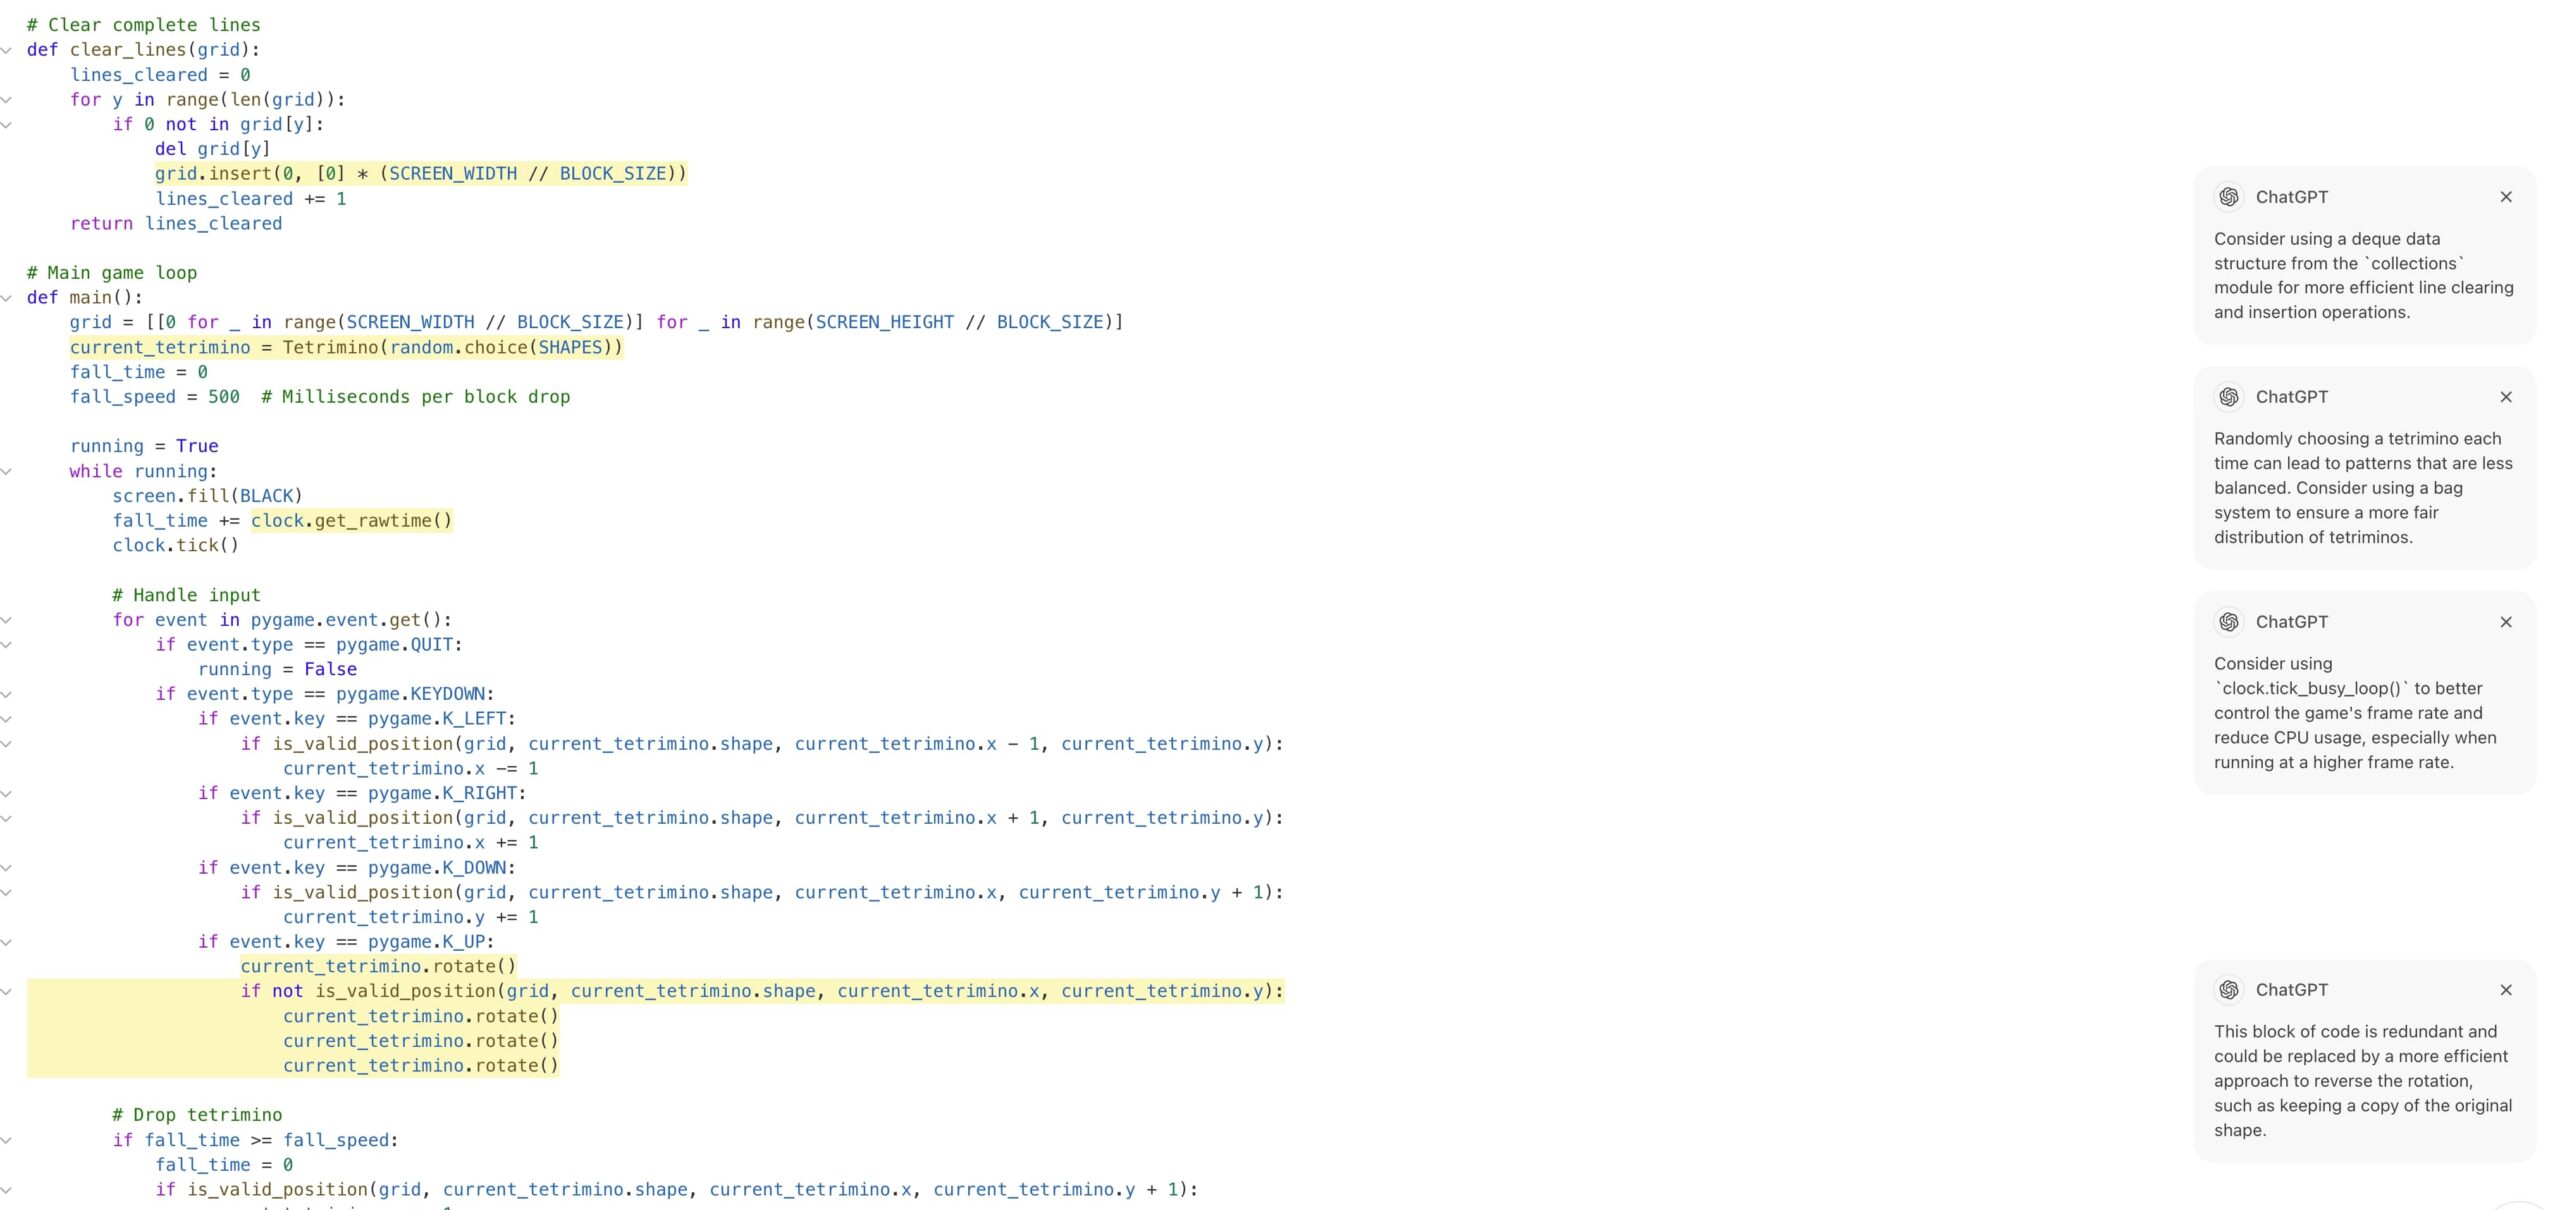Fold the 'for y in range(len(grid))' loop

coord(6,100)
